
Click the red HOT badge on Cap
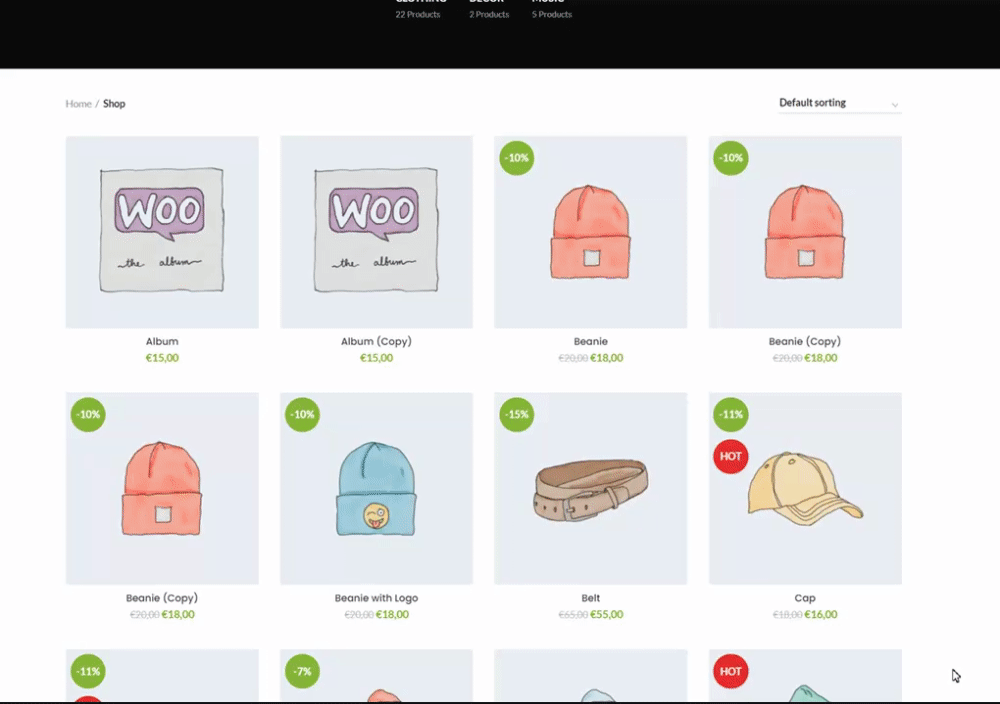click(731, 456)
